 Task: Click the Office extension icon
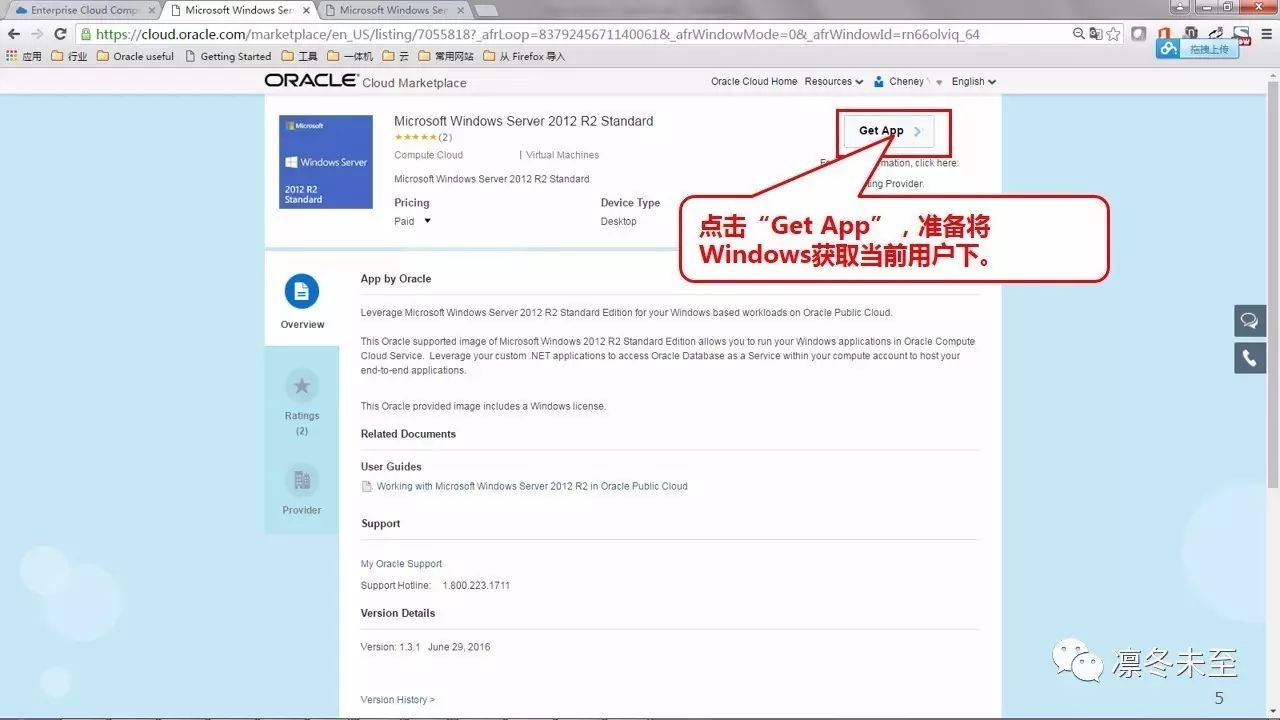point(1164,34)
